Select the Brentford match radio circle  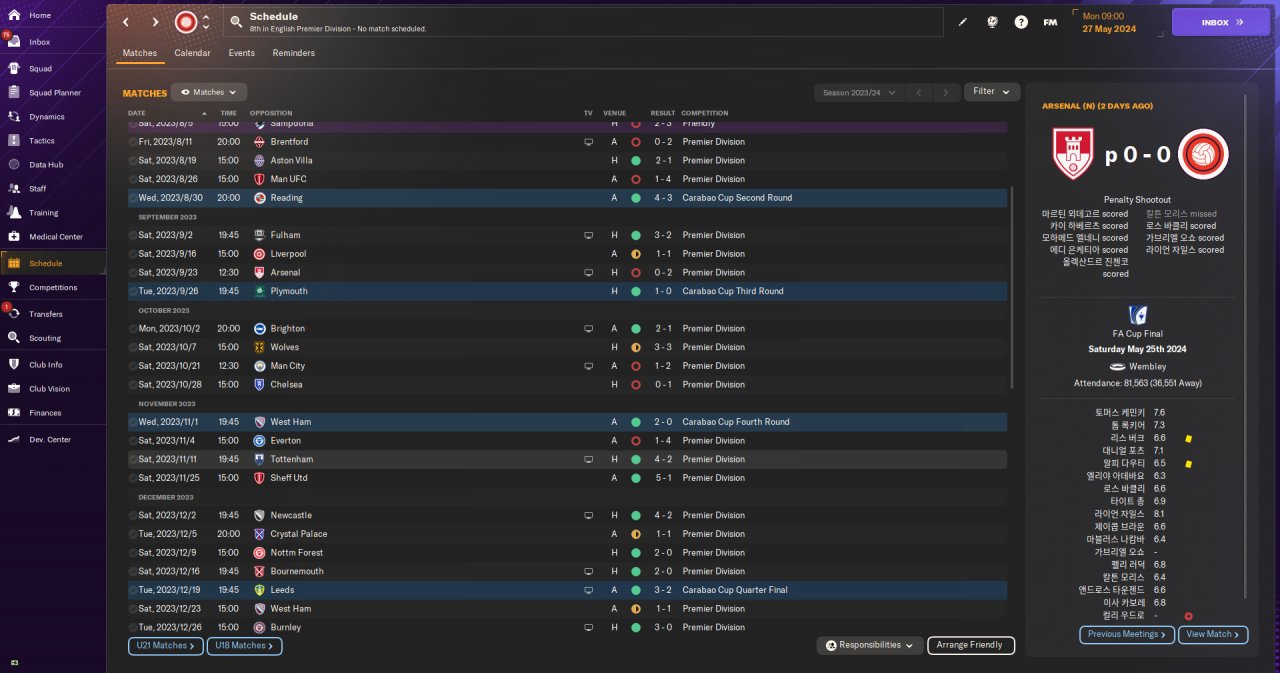(133, 142)
